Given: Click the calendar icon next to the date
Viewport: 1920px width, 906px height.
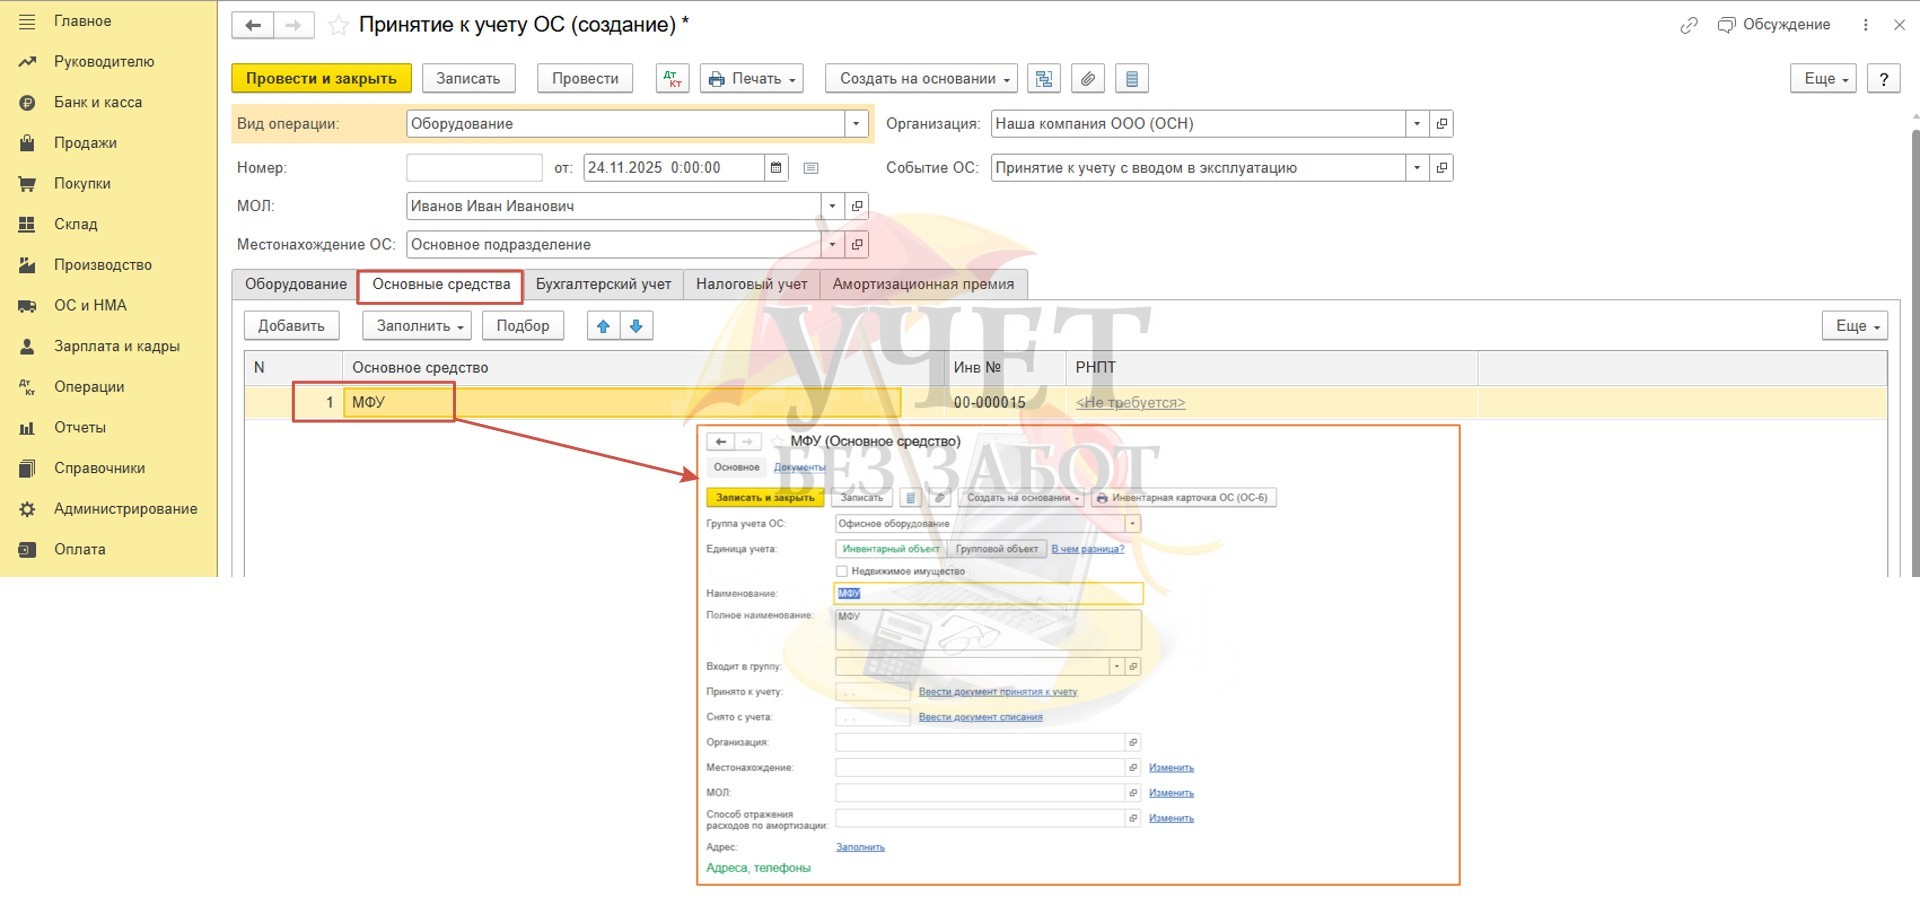Looking at the screenshot, I should click(776, 168).
